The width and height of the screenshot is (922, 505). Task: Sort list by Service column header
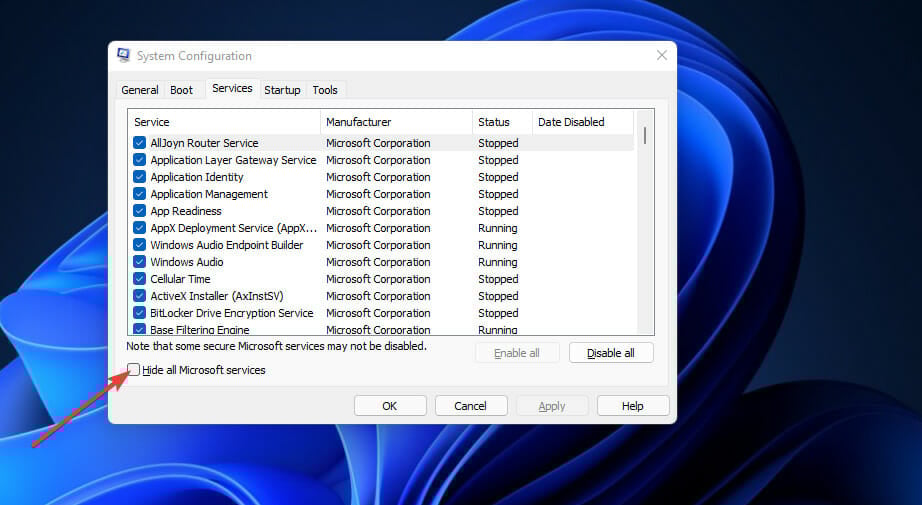pos(224,122)
